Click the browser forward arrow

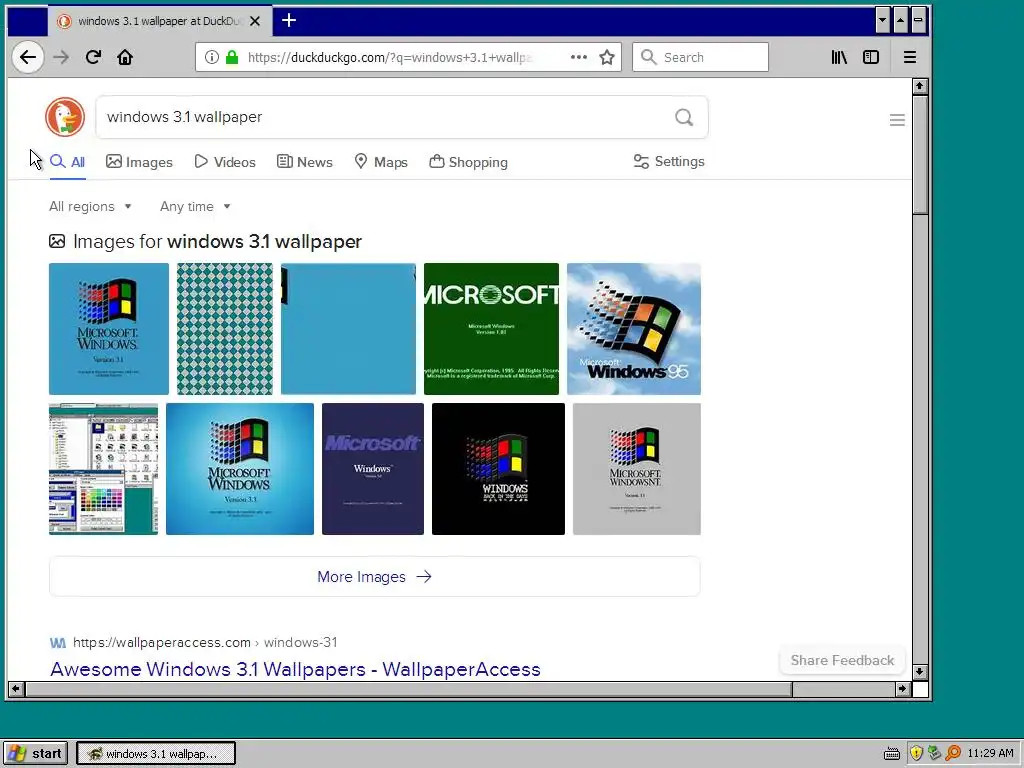pos(61,57)
